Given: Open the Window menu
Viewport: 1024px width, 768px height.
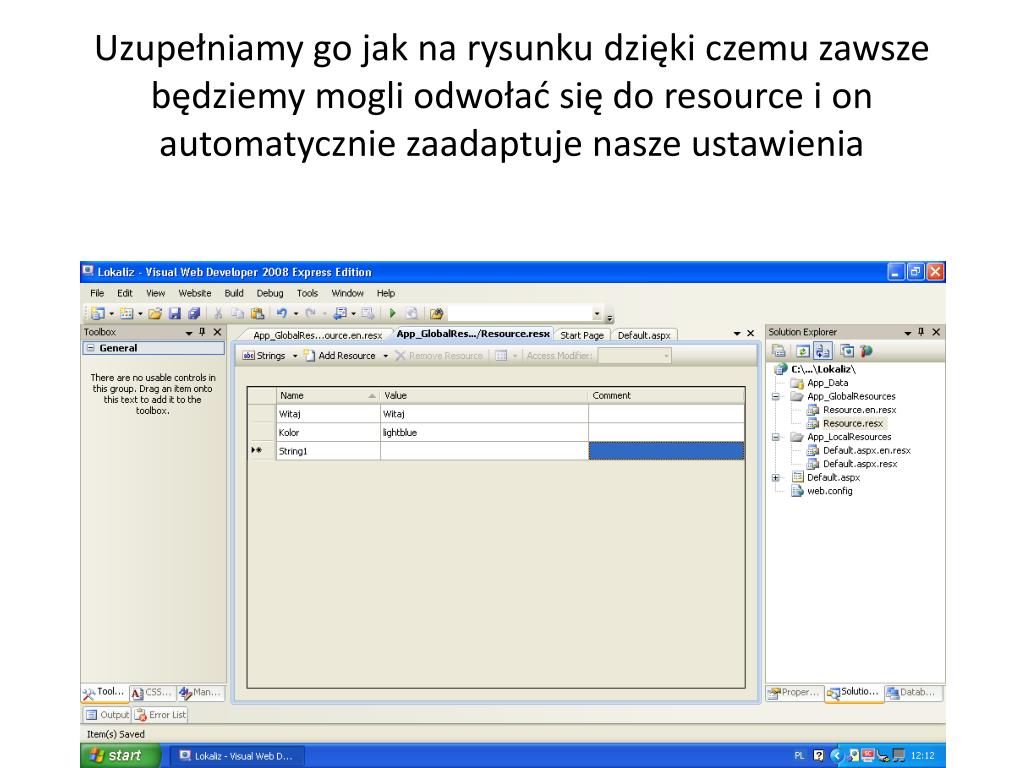Looking at the screenshot, I should (347, 293).
